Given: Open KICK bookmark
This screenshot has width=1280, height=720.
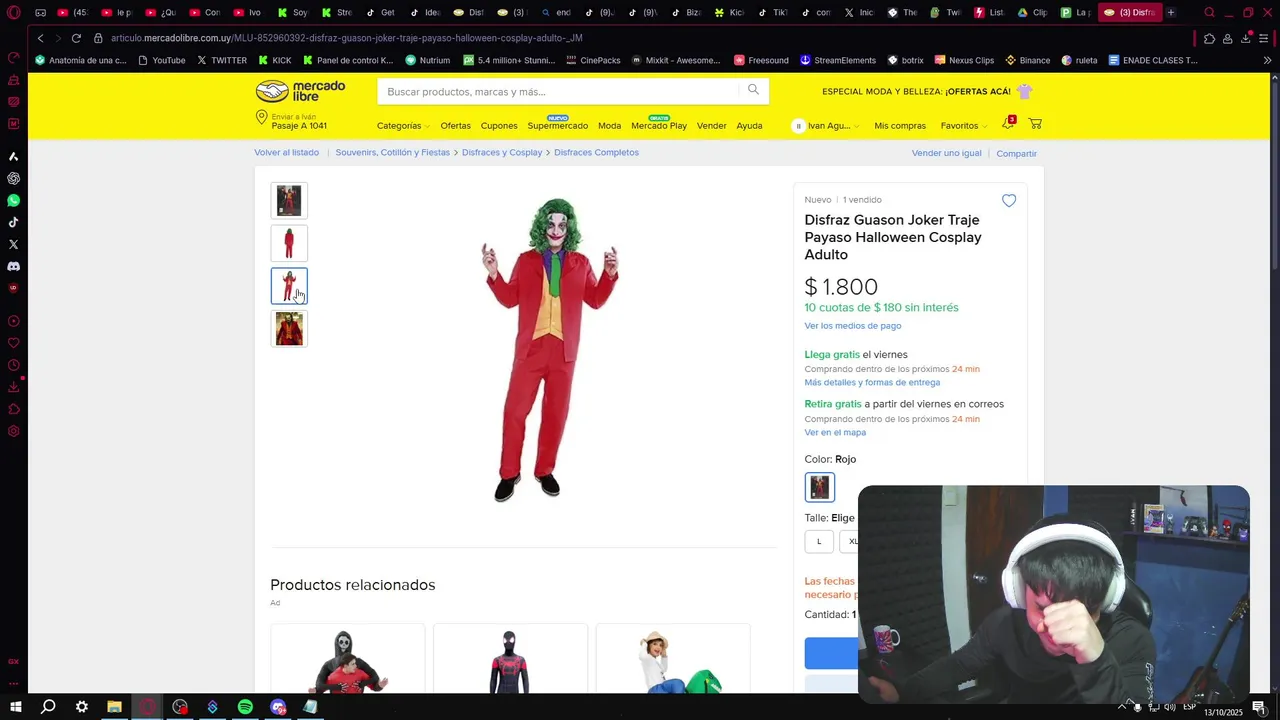Looking at the screenshot, I should pyautogui.click(x=275, y=60).
